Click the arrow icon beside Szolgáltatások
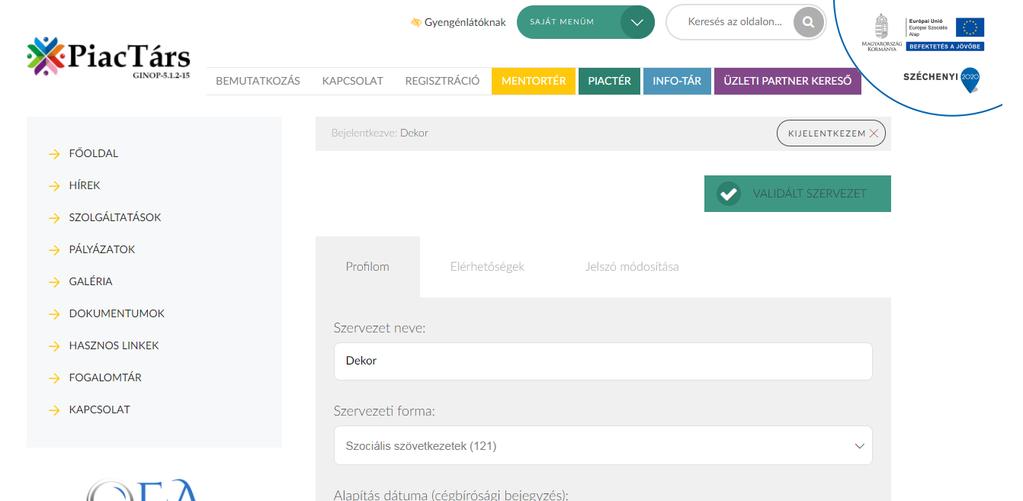Image resolution: width=1023 pixels, height=501 pixels. tap(54, 219)
